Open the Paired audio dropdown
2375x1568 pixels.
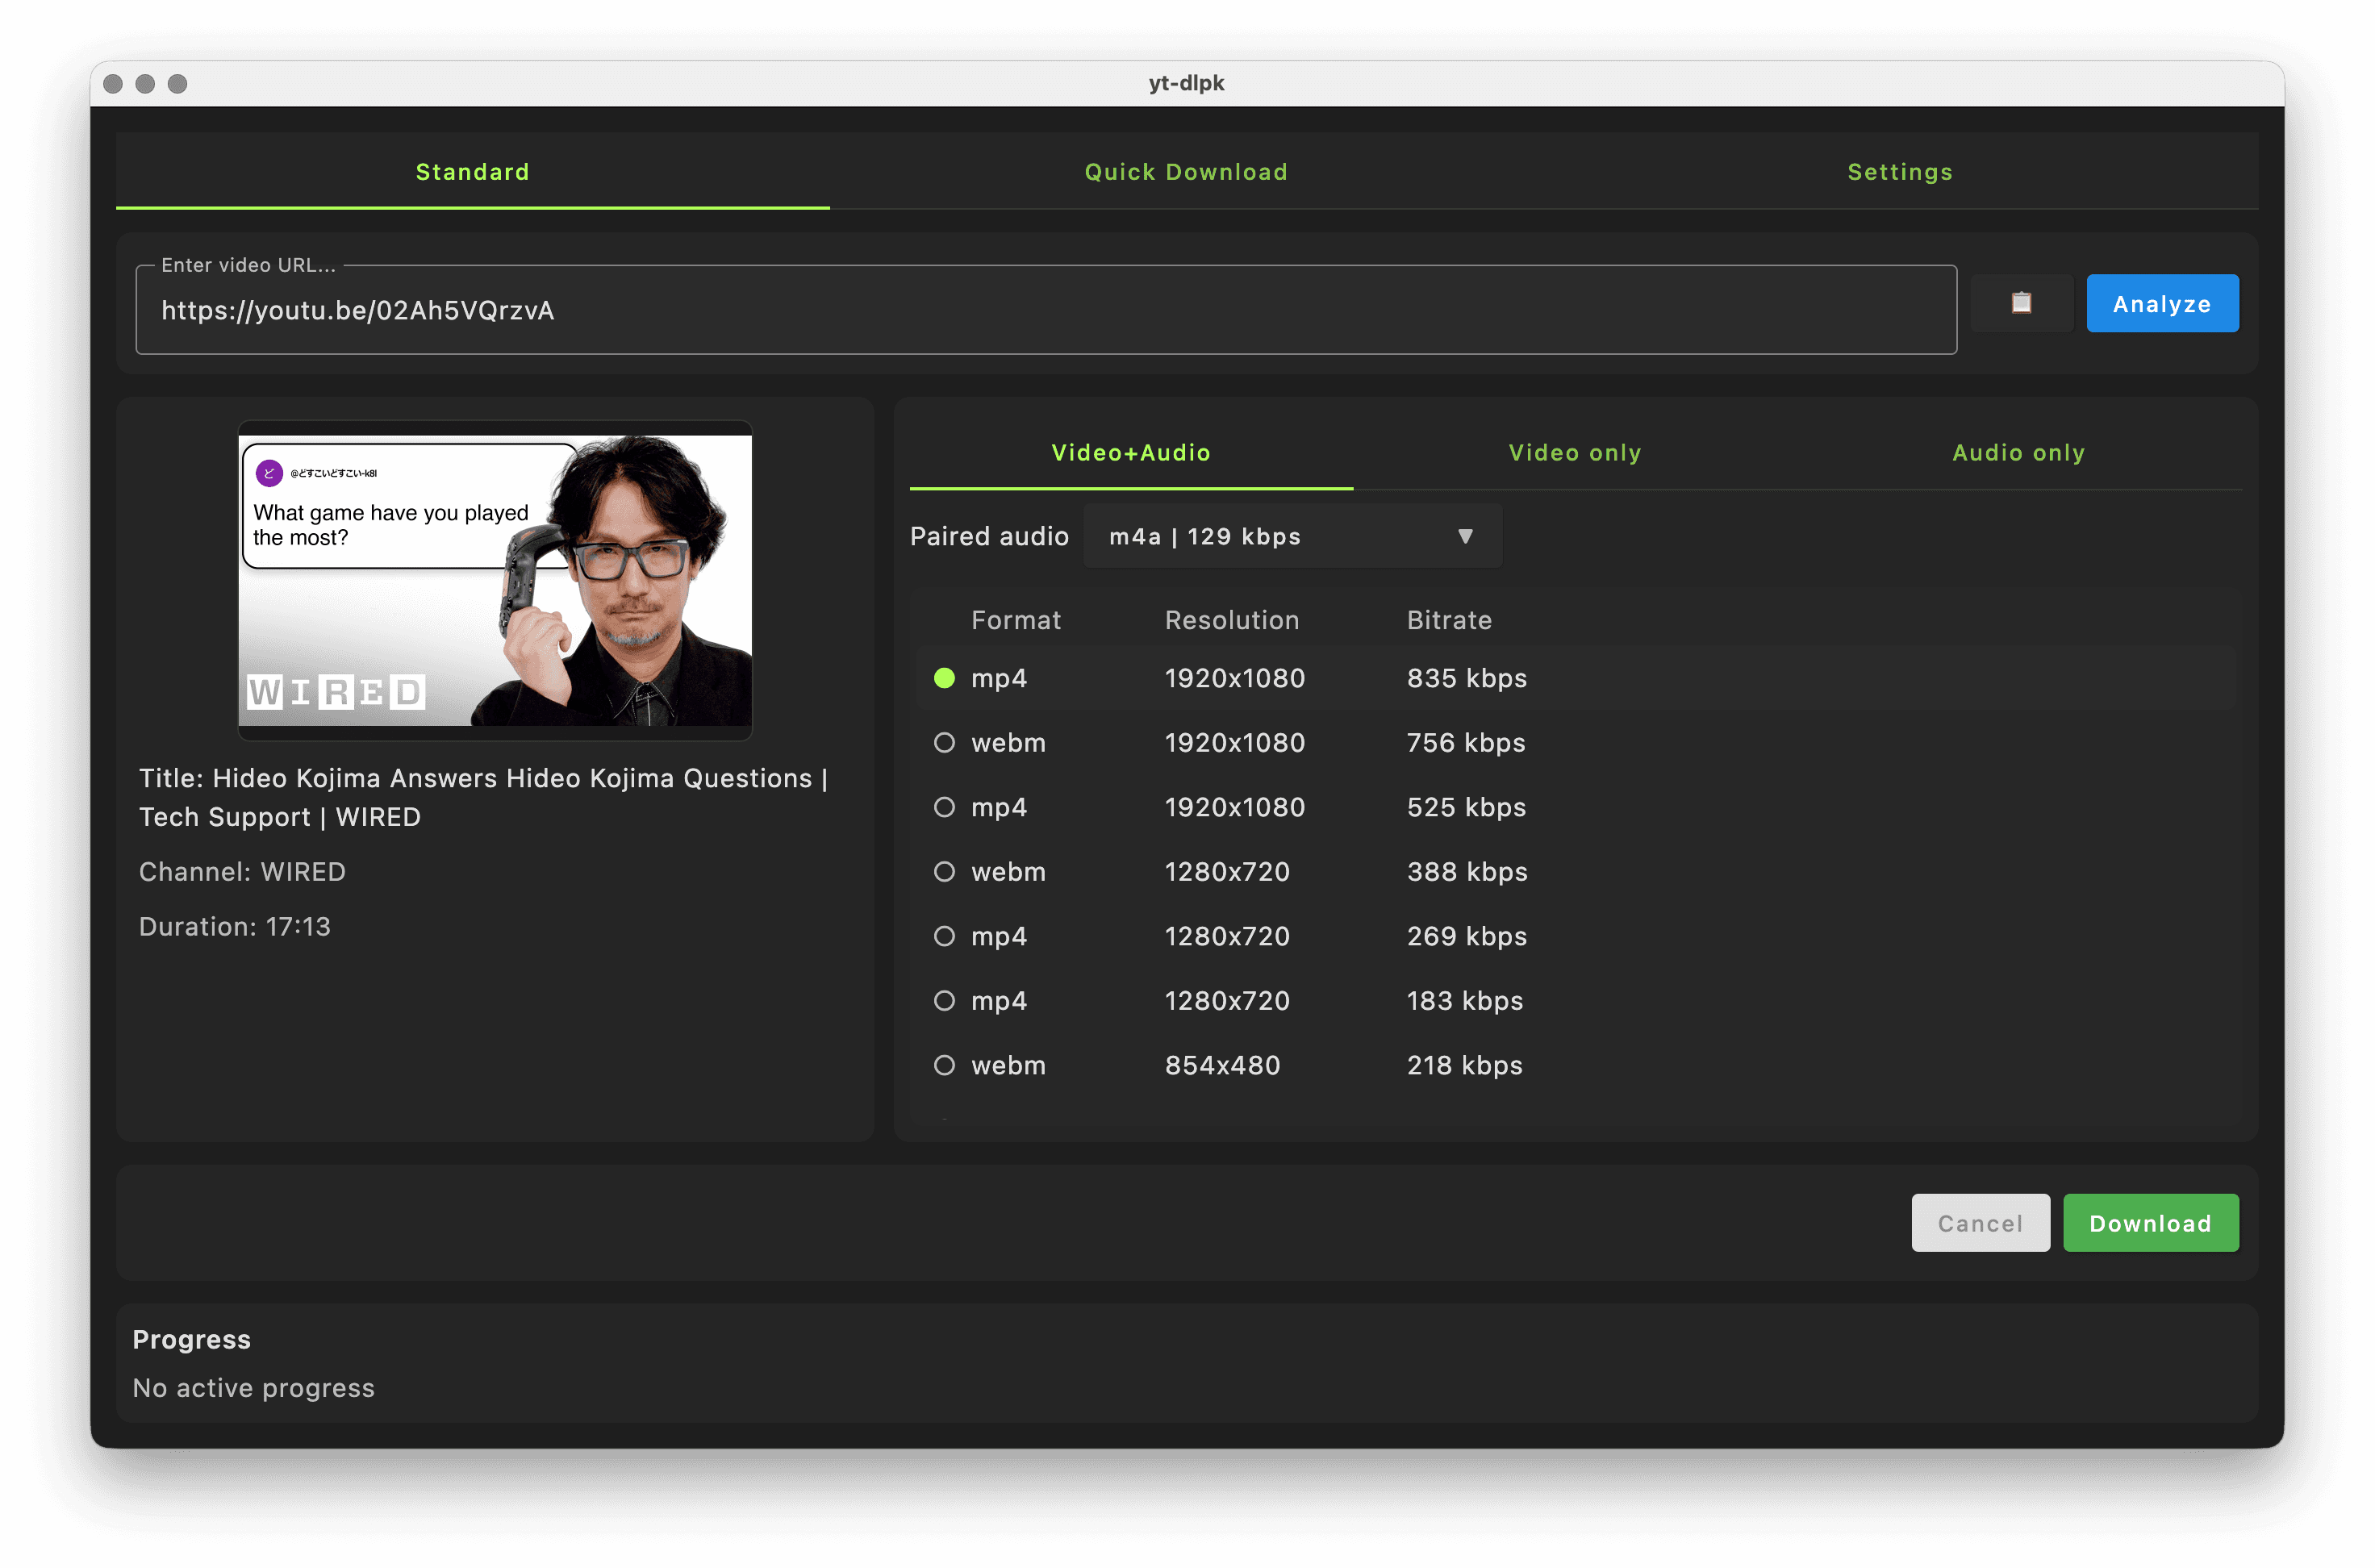1292,537
